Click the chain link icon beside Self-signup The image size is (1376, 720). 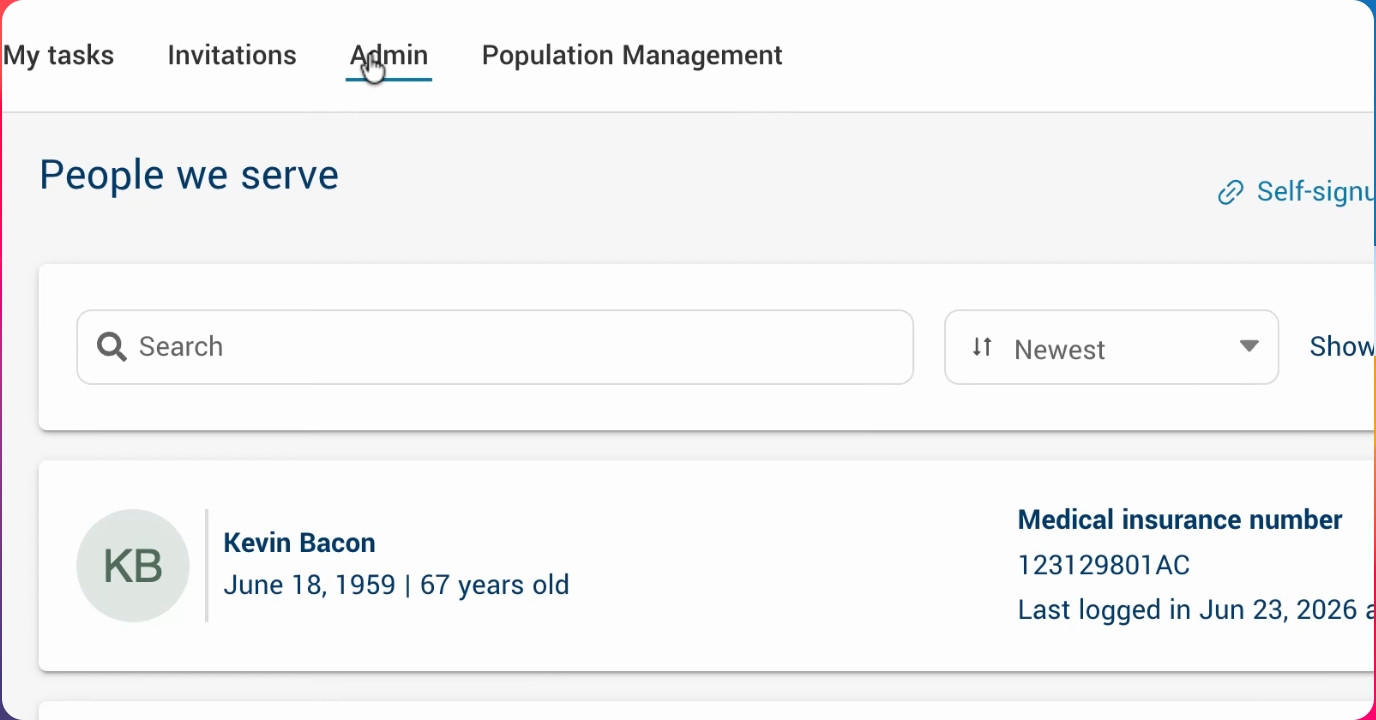pos(1230,192)
